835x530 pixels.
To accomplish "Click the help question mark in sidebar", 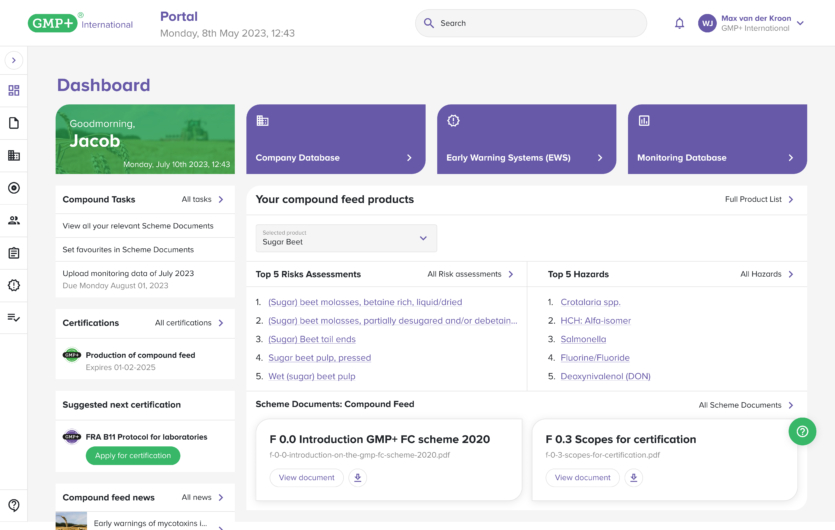I will click(x=14, y=505).
